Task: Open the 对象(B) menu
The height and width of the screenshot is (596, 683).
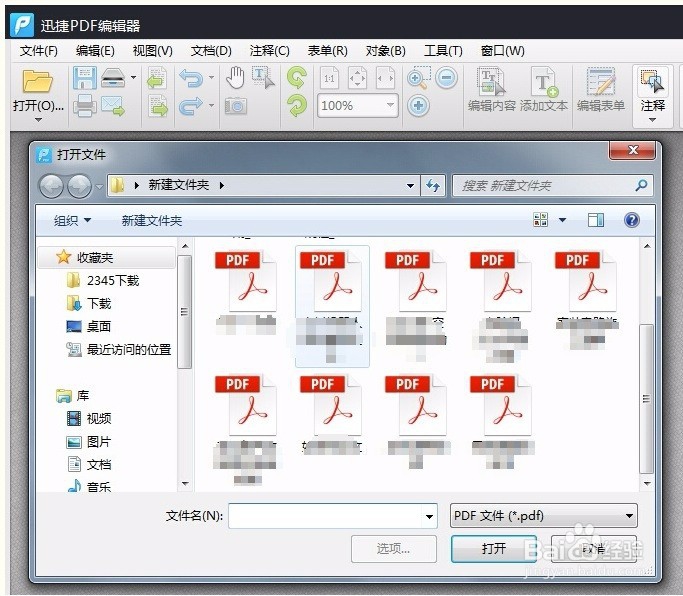Action: tap(385, 51)
